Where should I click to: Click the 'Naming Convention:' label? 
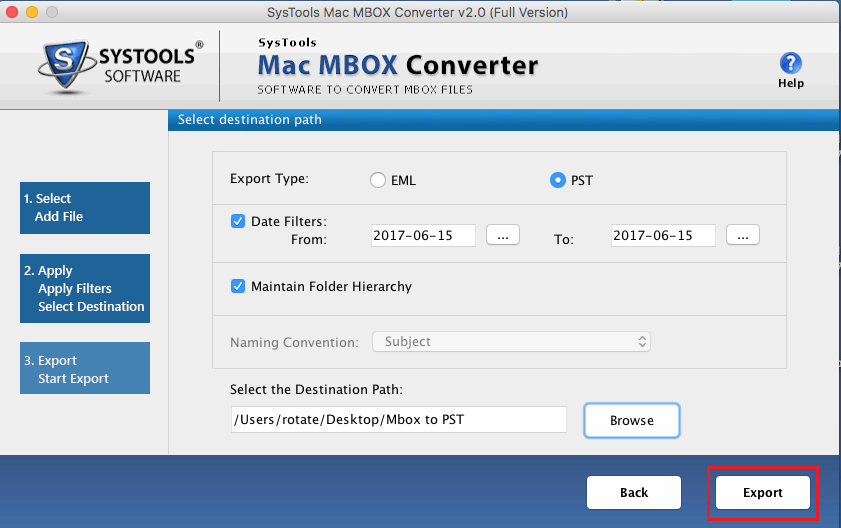(294, 342)
